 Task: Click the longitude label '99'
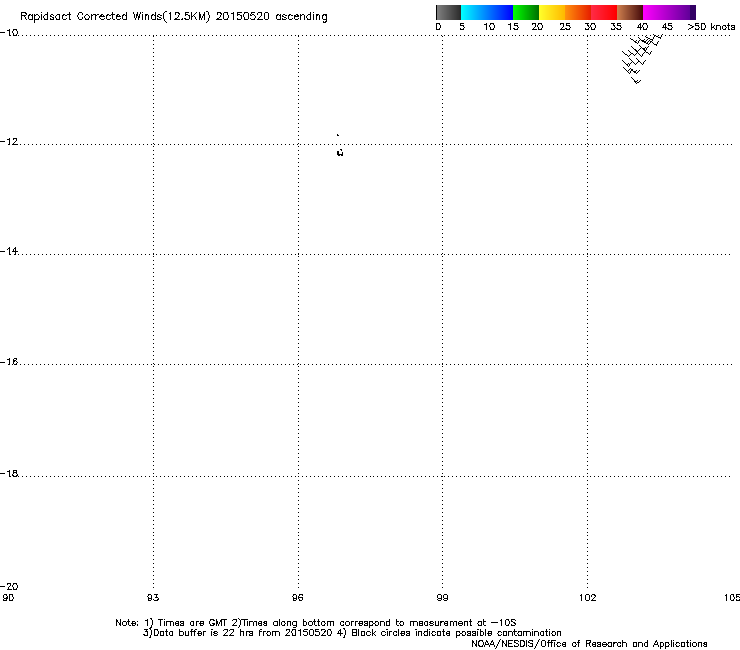click(442, 598)
